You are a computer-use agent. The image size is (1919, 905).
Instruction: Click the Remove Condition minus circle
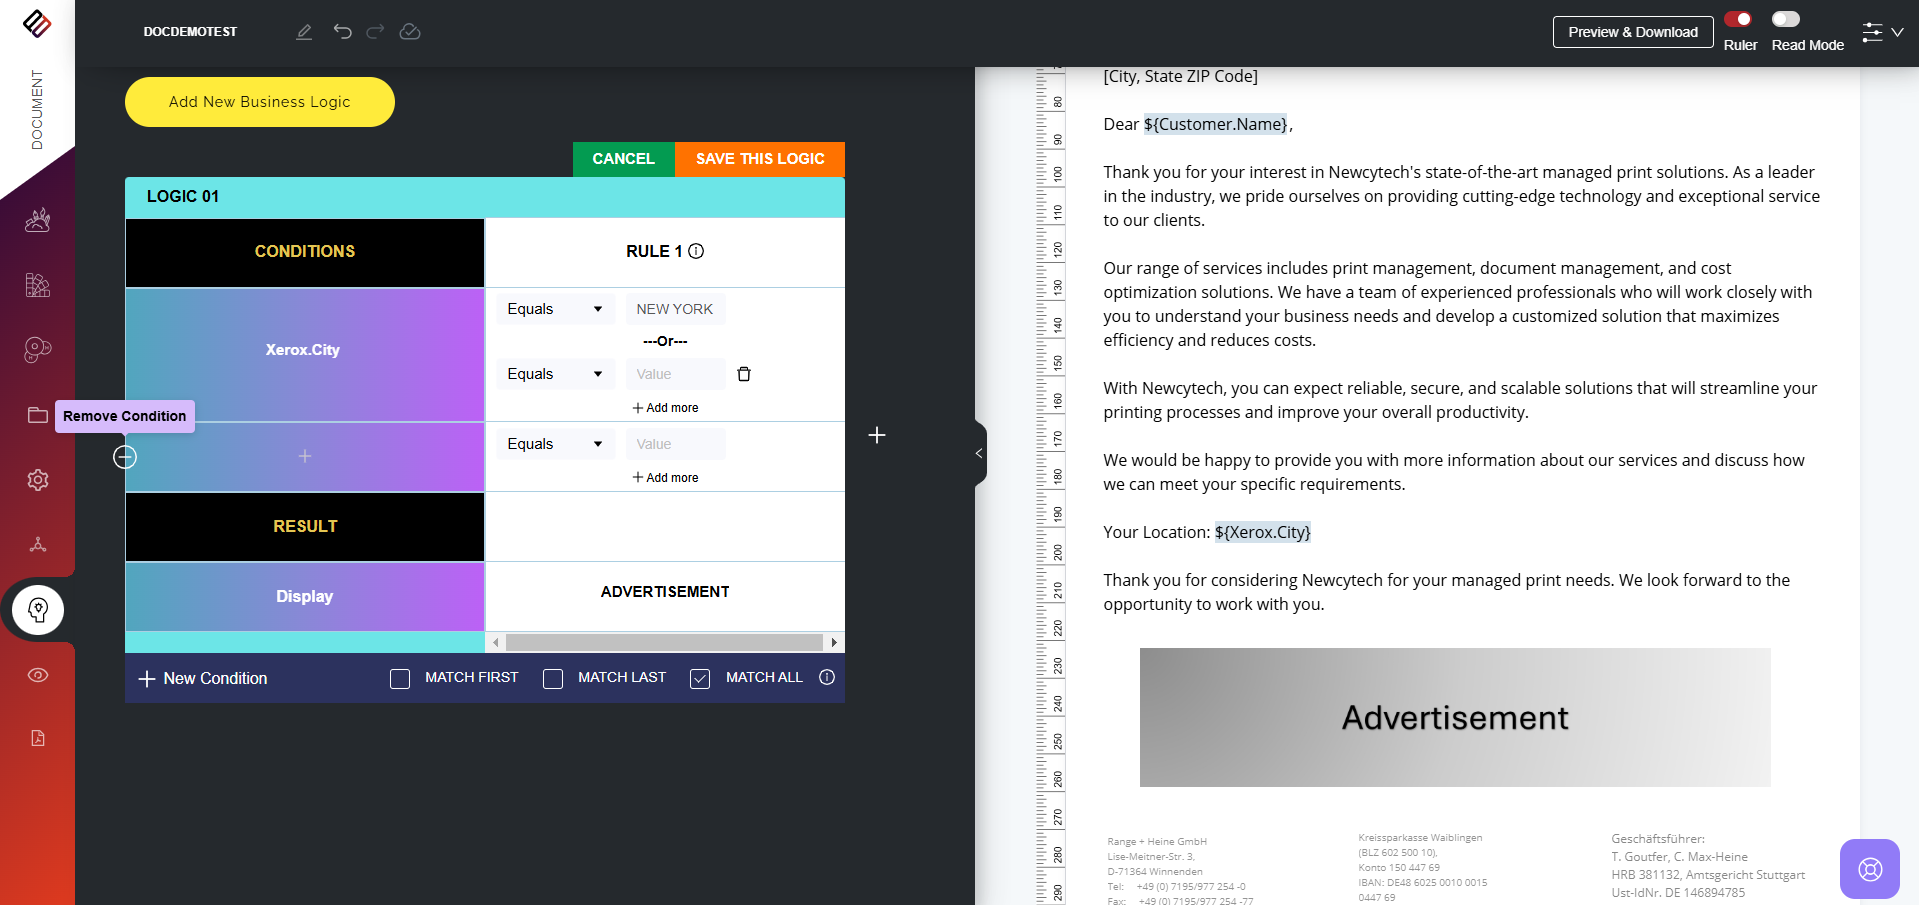[125, 457]
